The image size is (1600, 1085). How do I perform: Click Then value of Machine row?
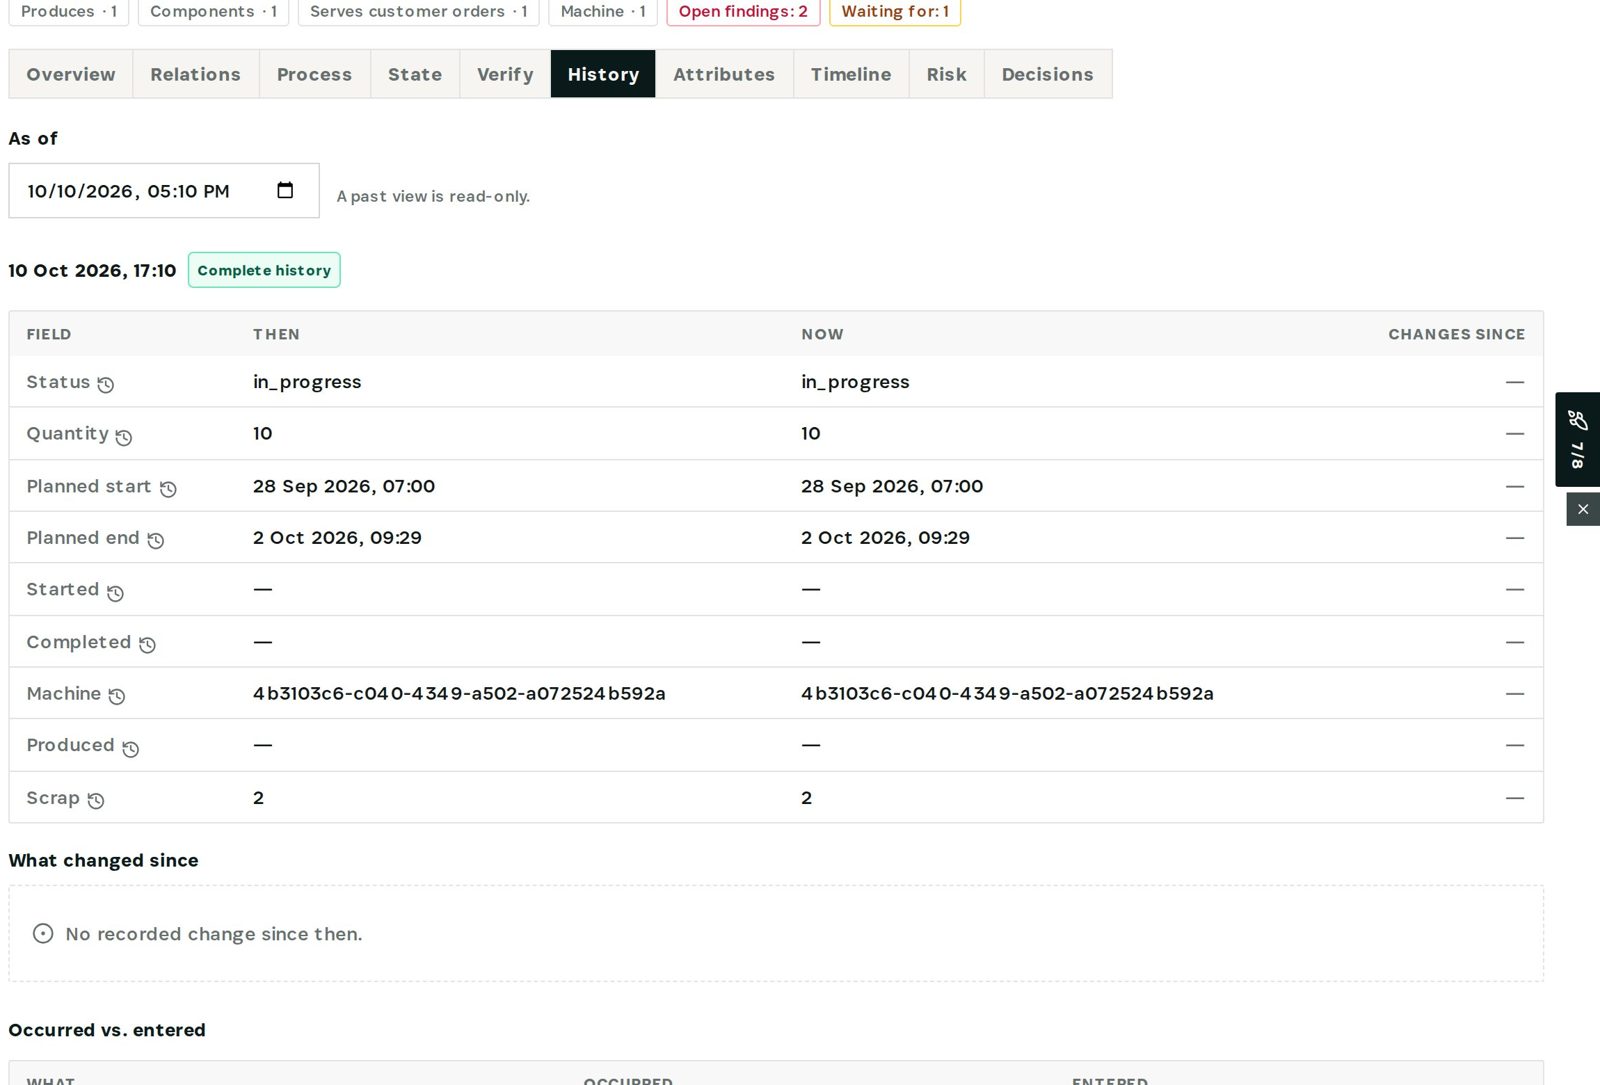[x=459, y=693]
